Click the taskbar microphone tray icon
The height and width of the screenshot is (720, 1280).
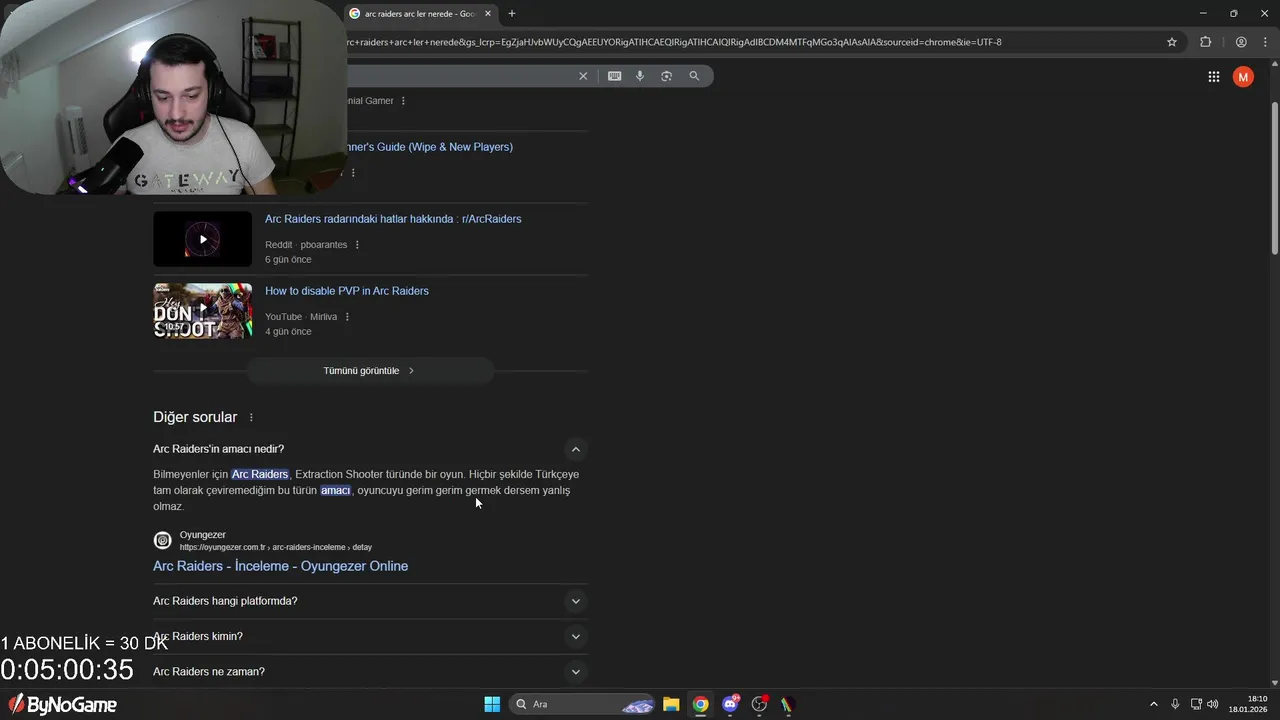click(x=1175, y=704)
